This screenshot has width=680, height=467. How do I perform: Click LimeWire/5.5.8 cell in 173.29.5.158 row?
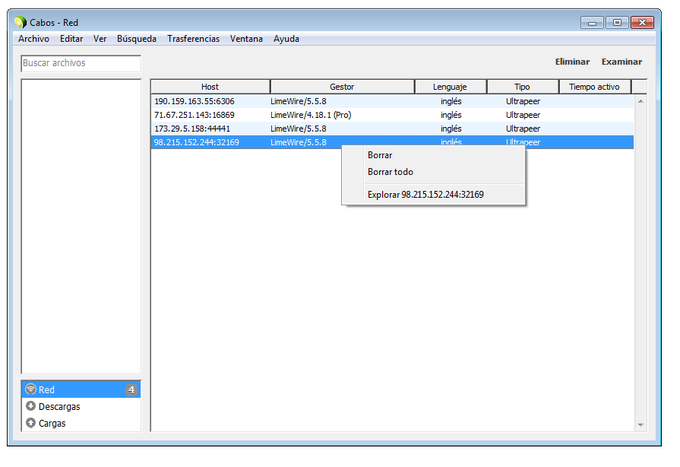coord(298,128)
